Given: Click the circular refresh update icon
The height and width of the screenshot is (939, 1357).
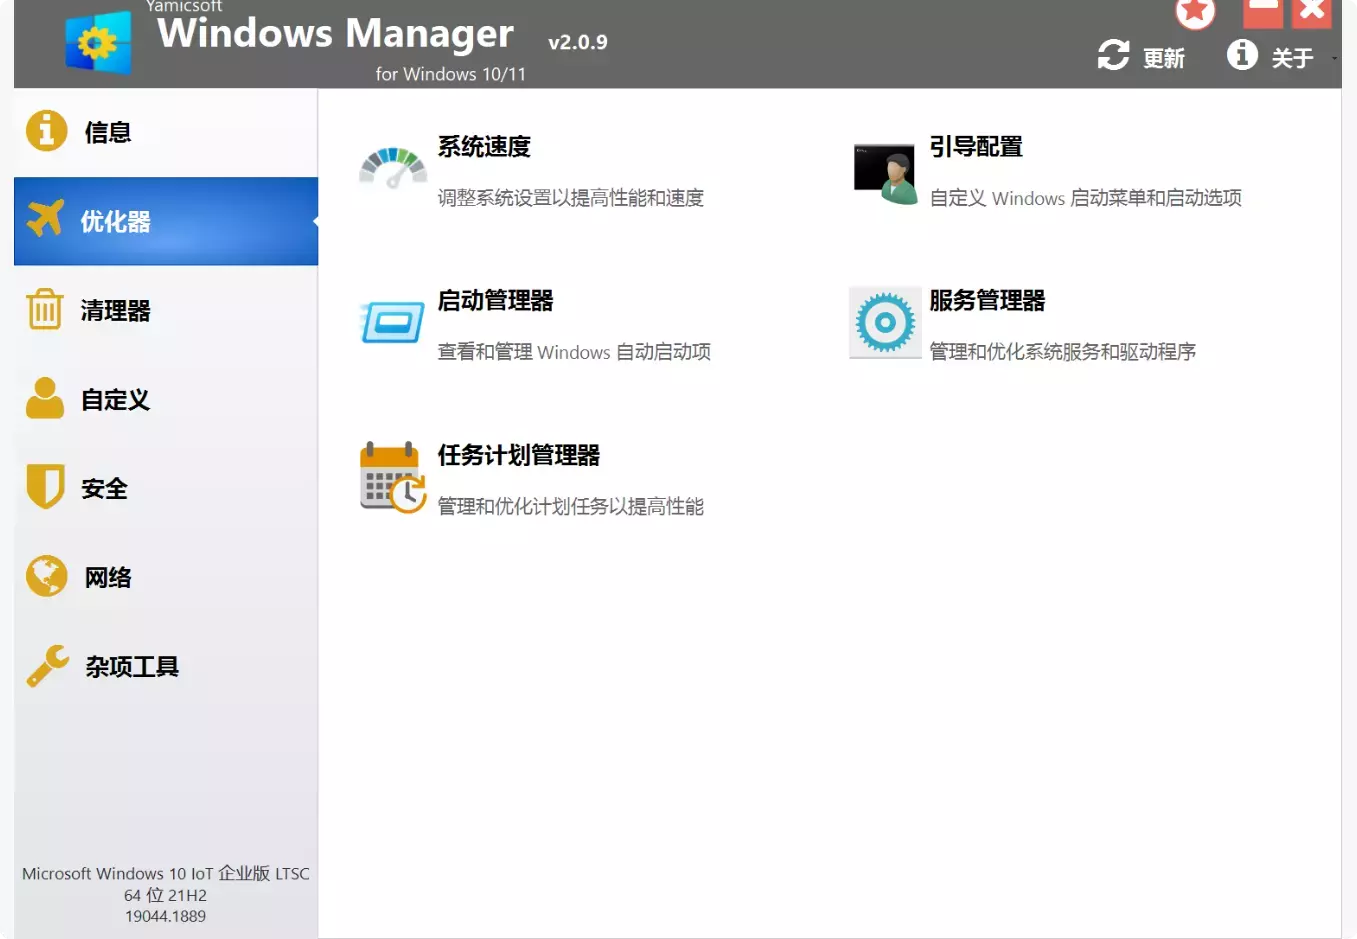Looking at the screenshot, I should coord(1113,57).
